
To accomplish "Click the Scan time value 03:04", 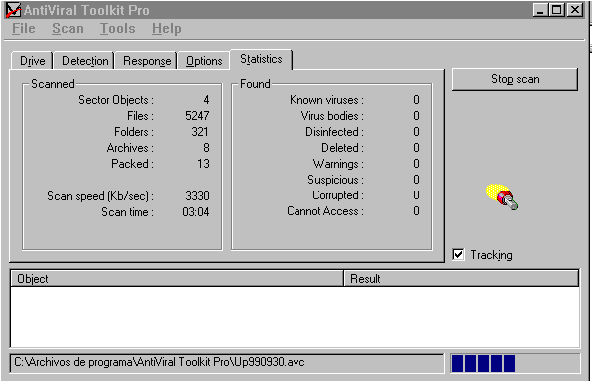I will [196, 212].
